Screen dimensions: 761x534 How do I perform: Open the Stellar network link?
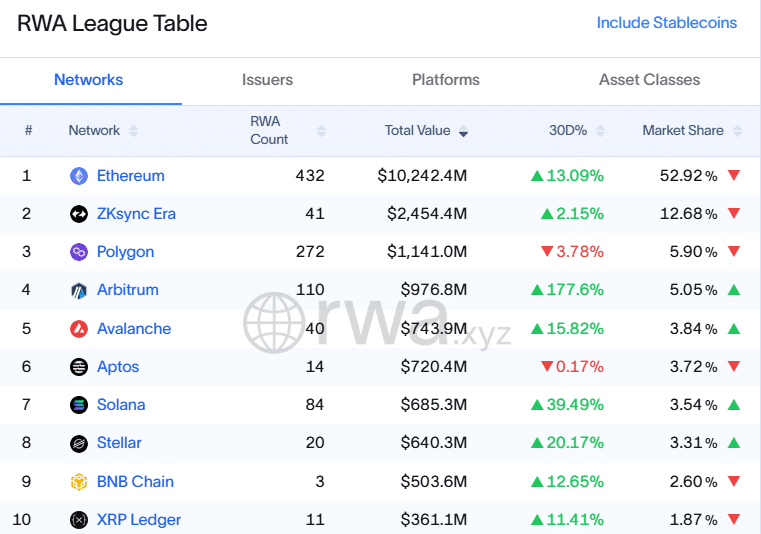click(x=119, y=443)
